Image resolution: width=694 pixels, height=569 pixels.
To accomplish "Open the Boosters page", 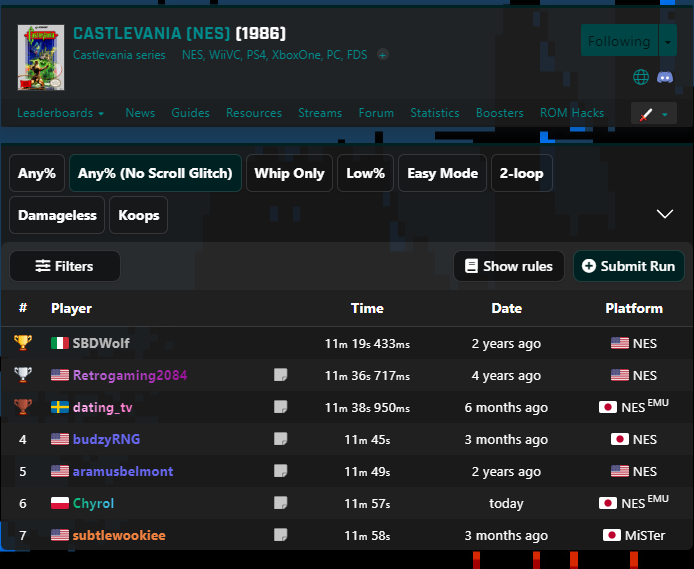I will (x=499, y=113).
